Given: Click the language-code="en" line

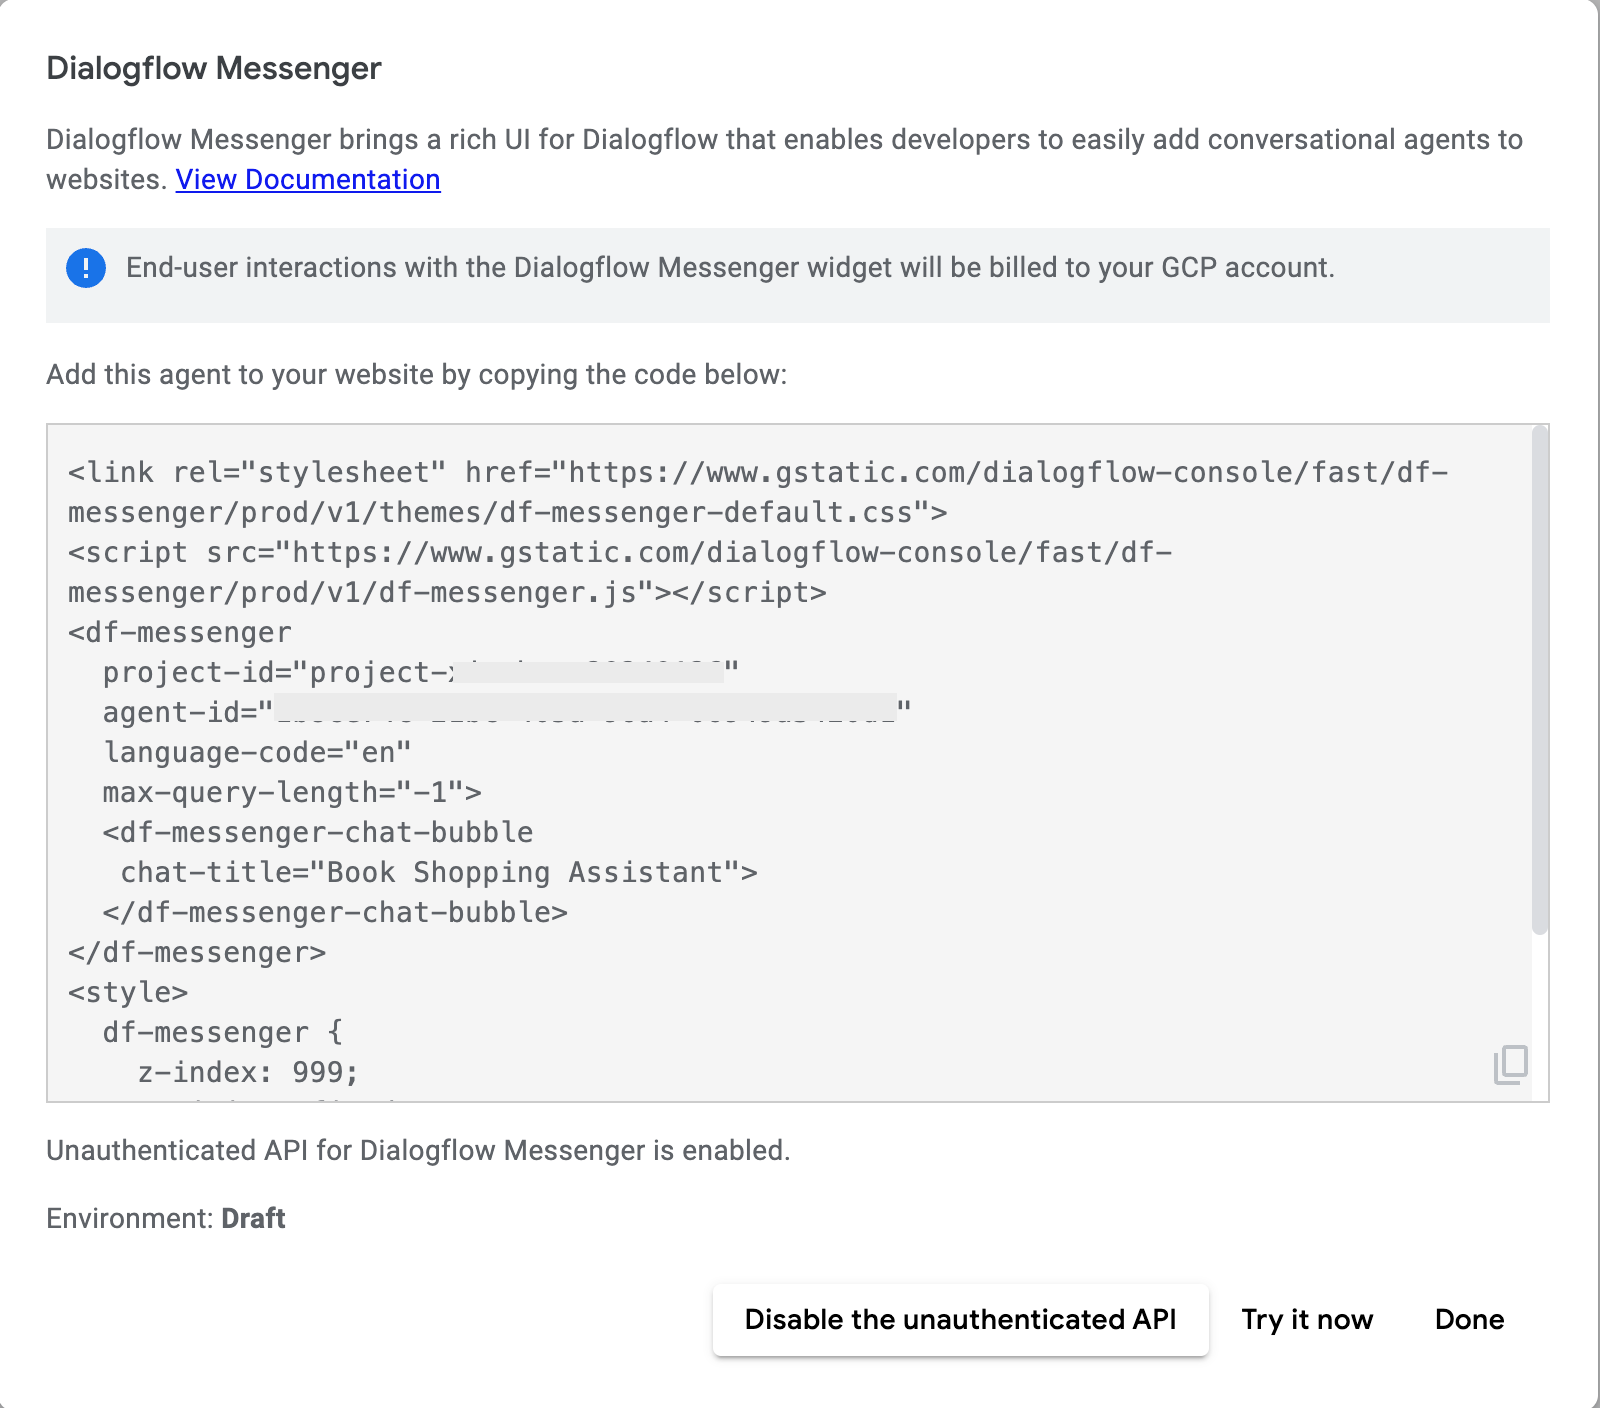Looking at the screenshot, I should [257, 753].
